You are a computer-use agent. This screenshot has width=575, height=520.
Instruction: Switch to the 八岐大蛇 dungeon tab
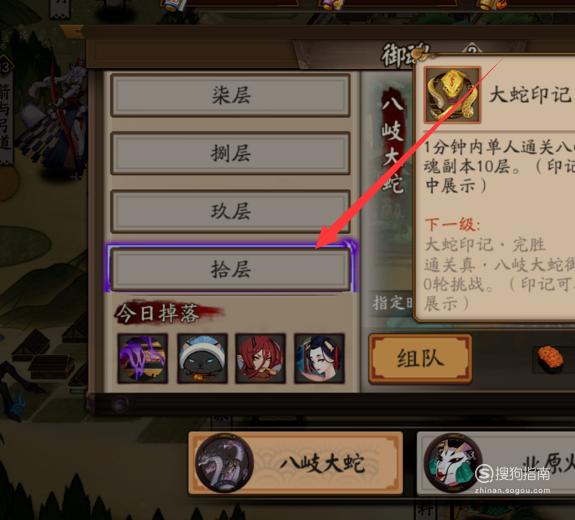[296, 463]
